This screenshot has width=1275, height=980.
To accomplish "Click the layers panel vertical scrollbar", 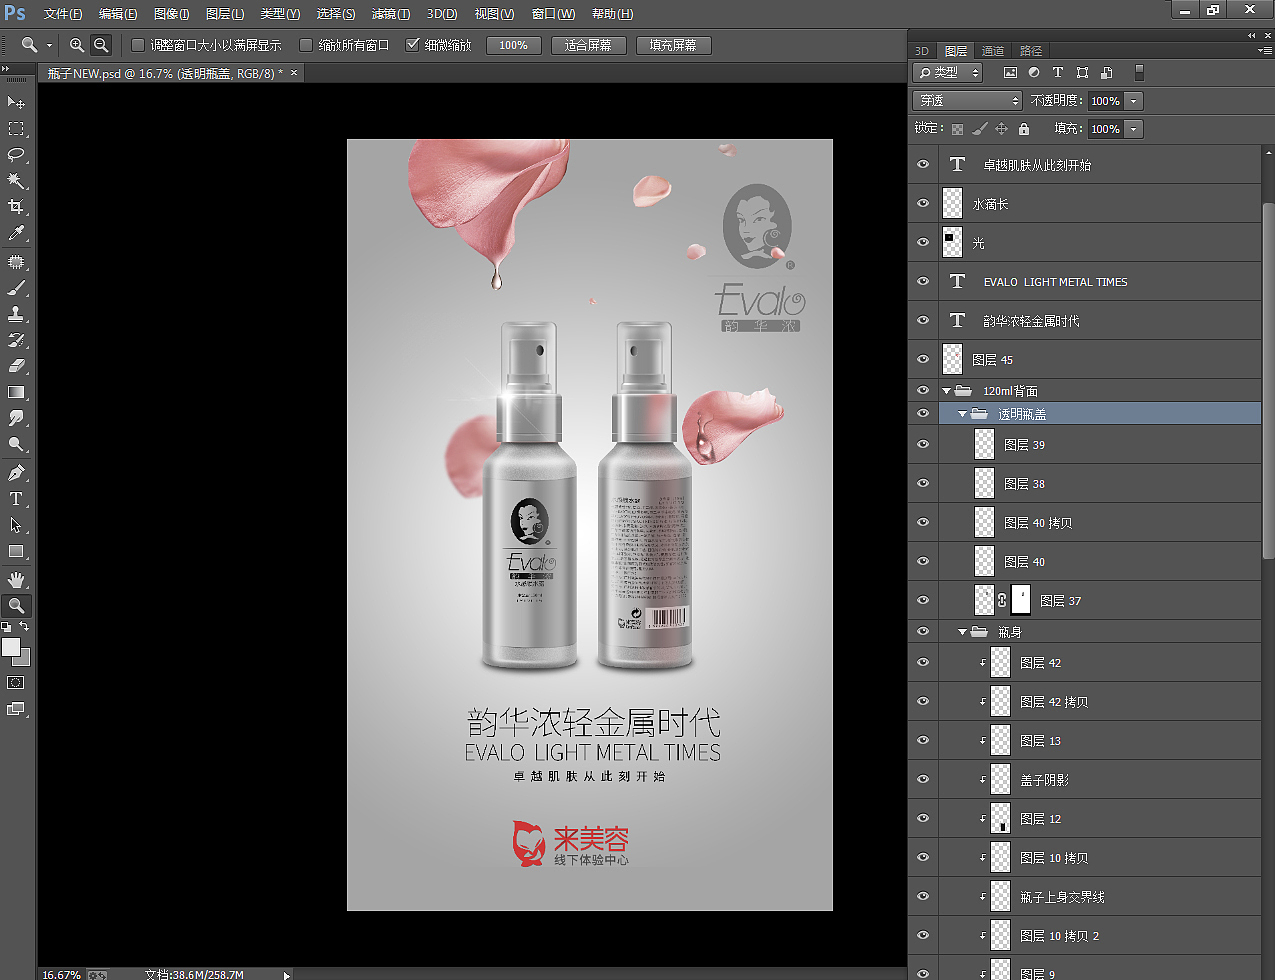I will 1268,380.
